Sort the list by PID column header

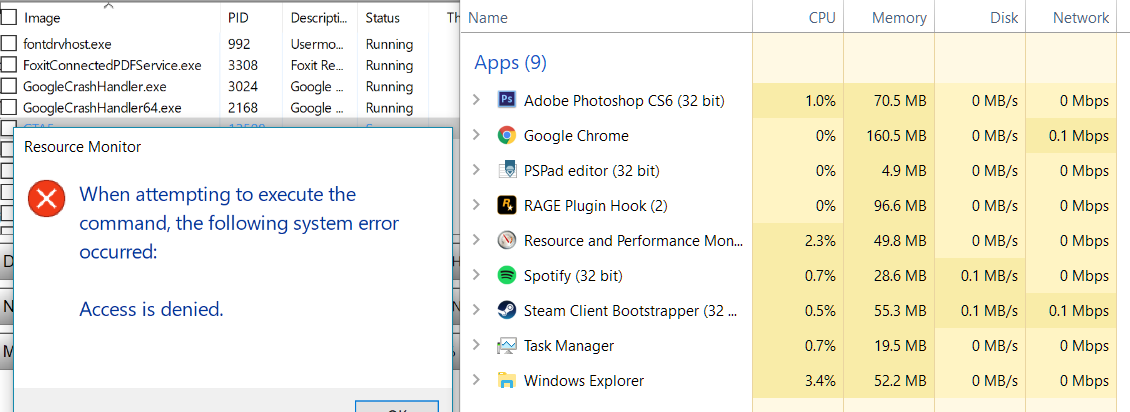[238, 18]
